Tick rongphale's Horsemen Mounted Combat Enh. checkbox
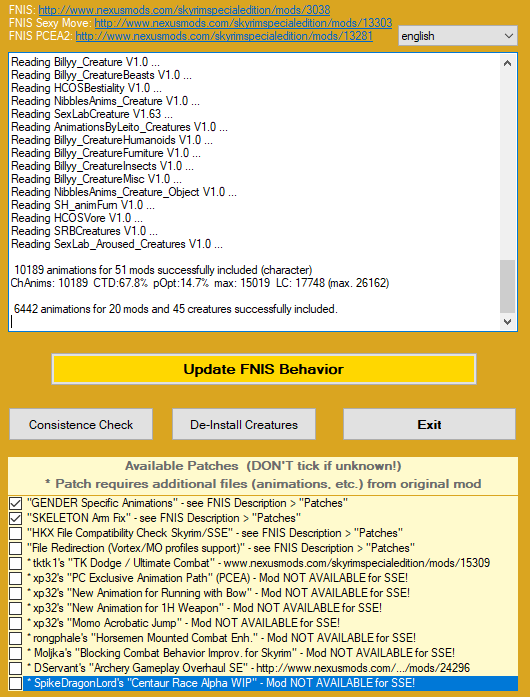Screen dimensions: 530x697 pos(16,638)
